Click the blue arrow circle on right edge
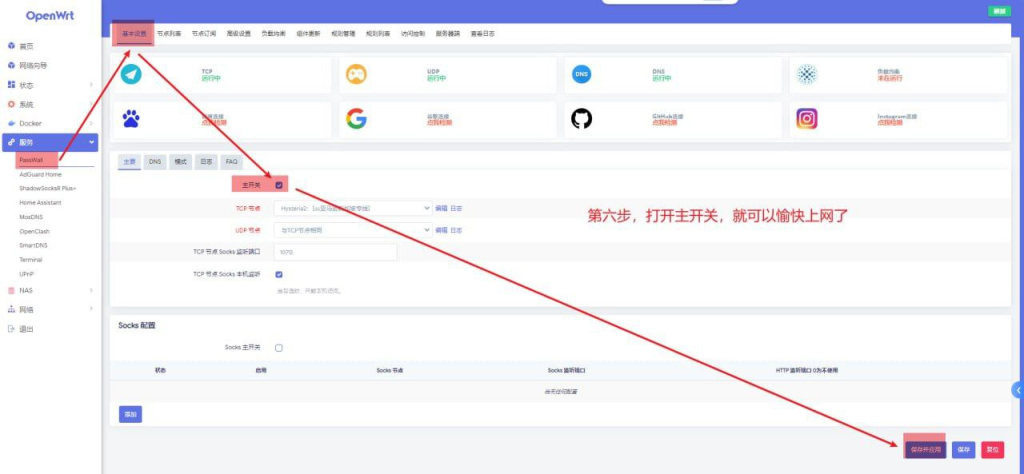Viewport: 1024px width, 474px height. [x=1018, y=390]
